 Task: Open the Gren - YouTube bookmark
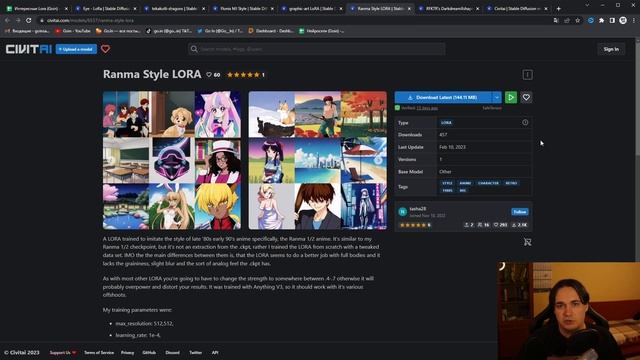(73, 31)
